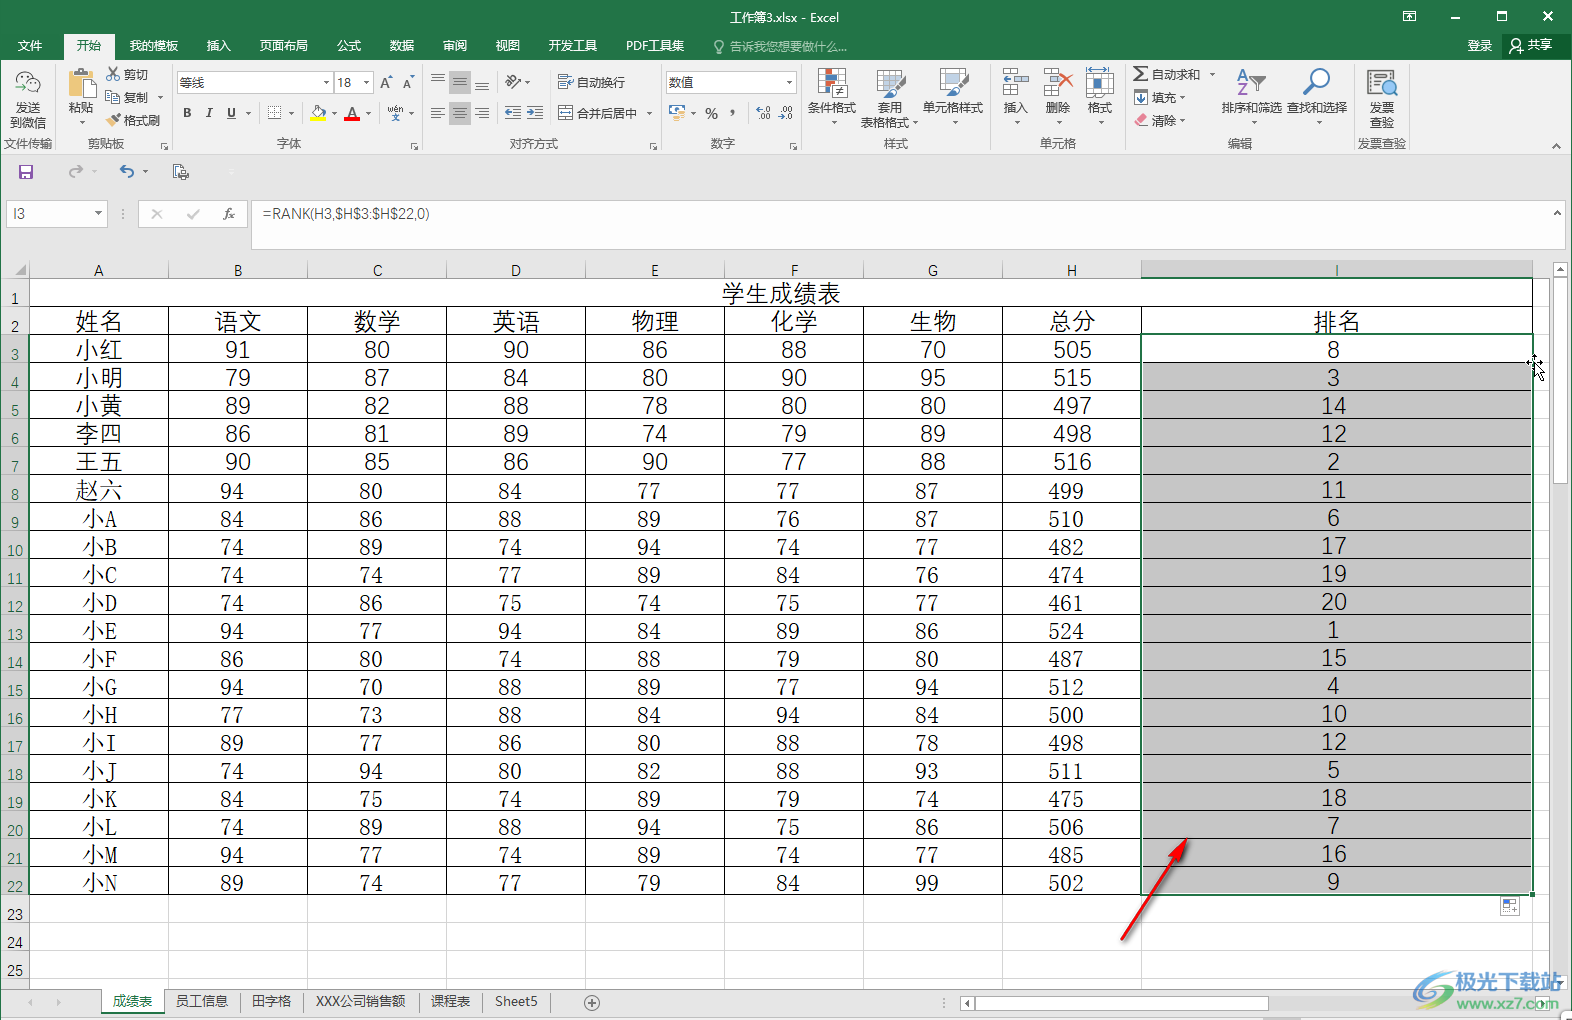Image resolution: width=1572 pixels, height=1020 pixels.
Task: Switch to the 数据 ribbon tab
Action: (402, 46)
